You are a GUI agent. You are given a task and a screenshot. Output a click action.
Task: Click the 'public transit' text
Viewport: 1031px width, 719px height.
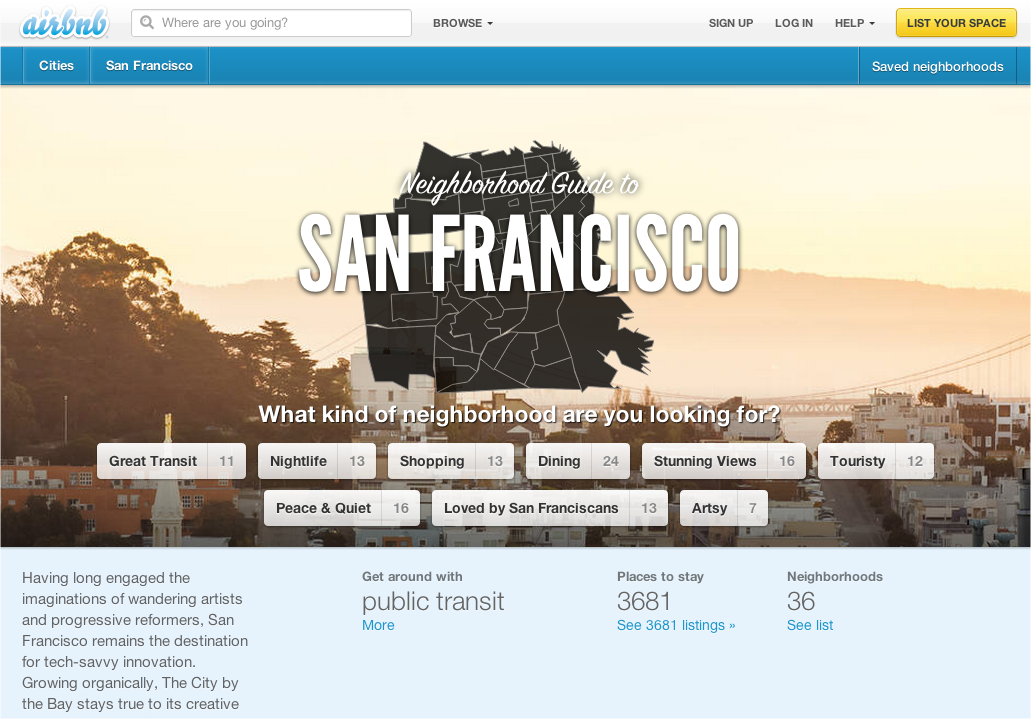click(433, 601)
